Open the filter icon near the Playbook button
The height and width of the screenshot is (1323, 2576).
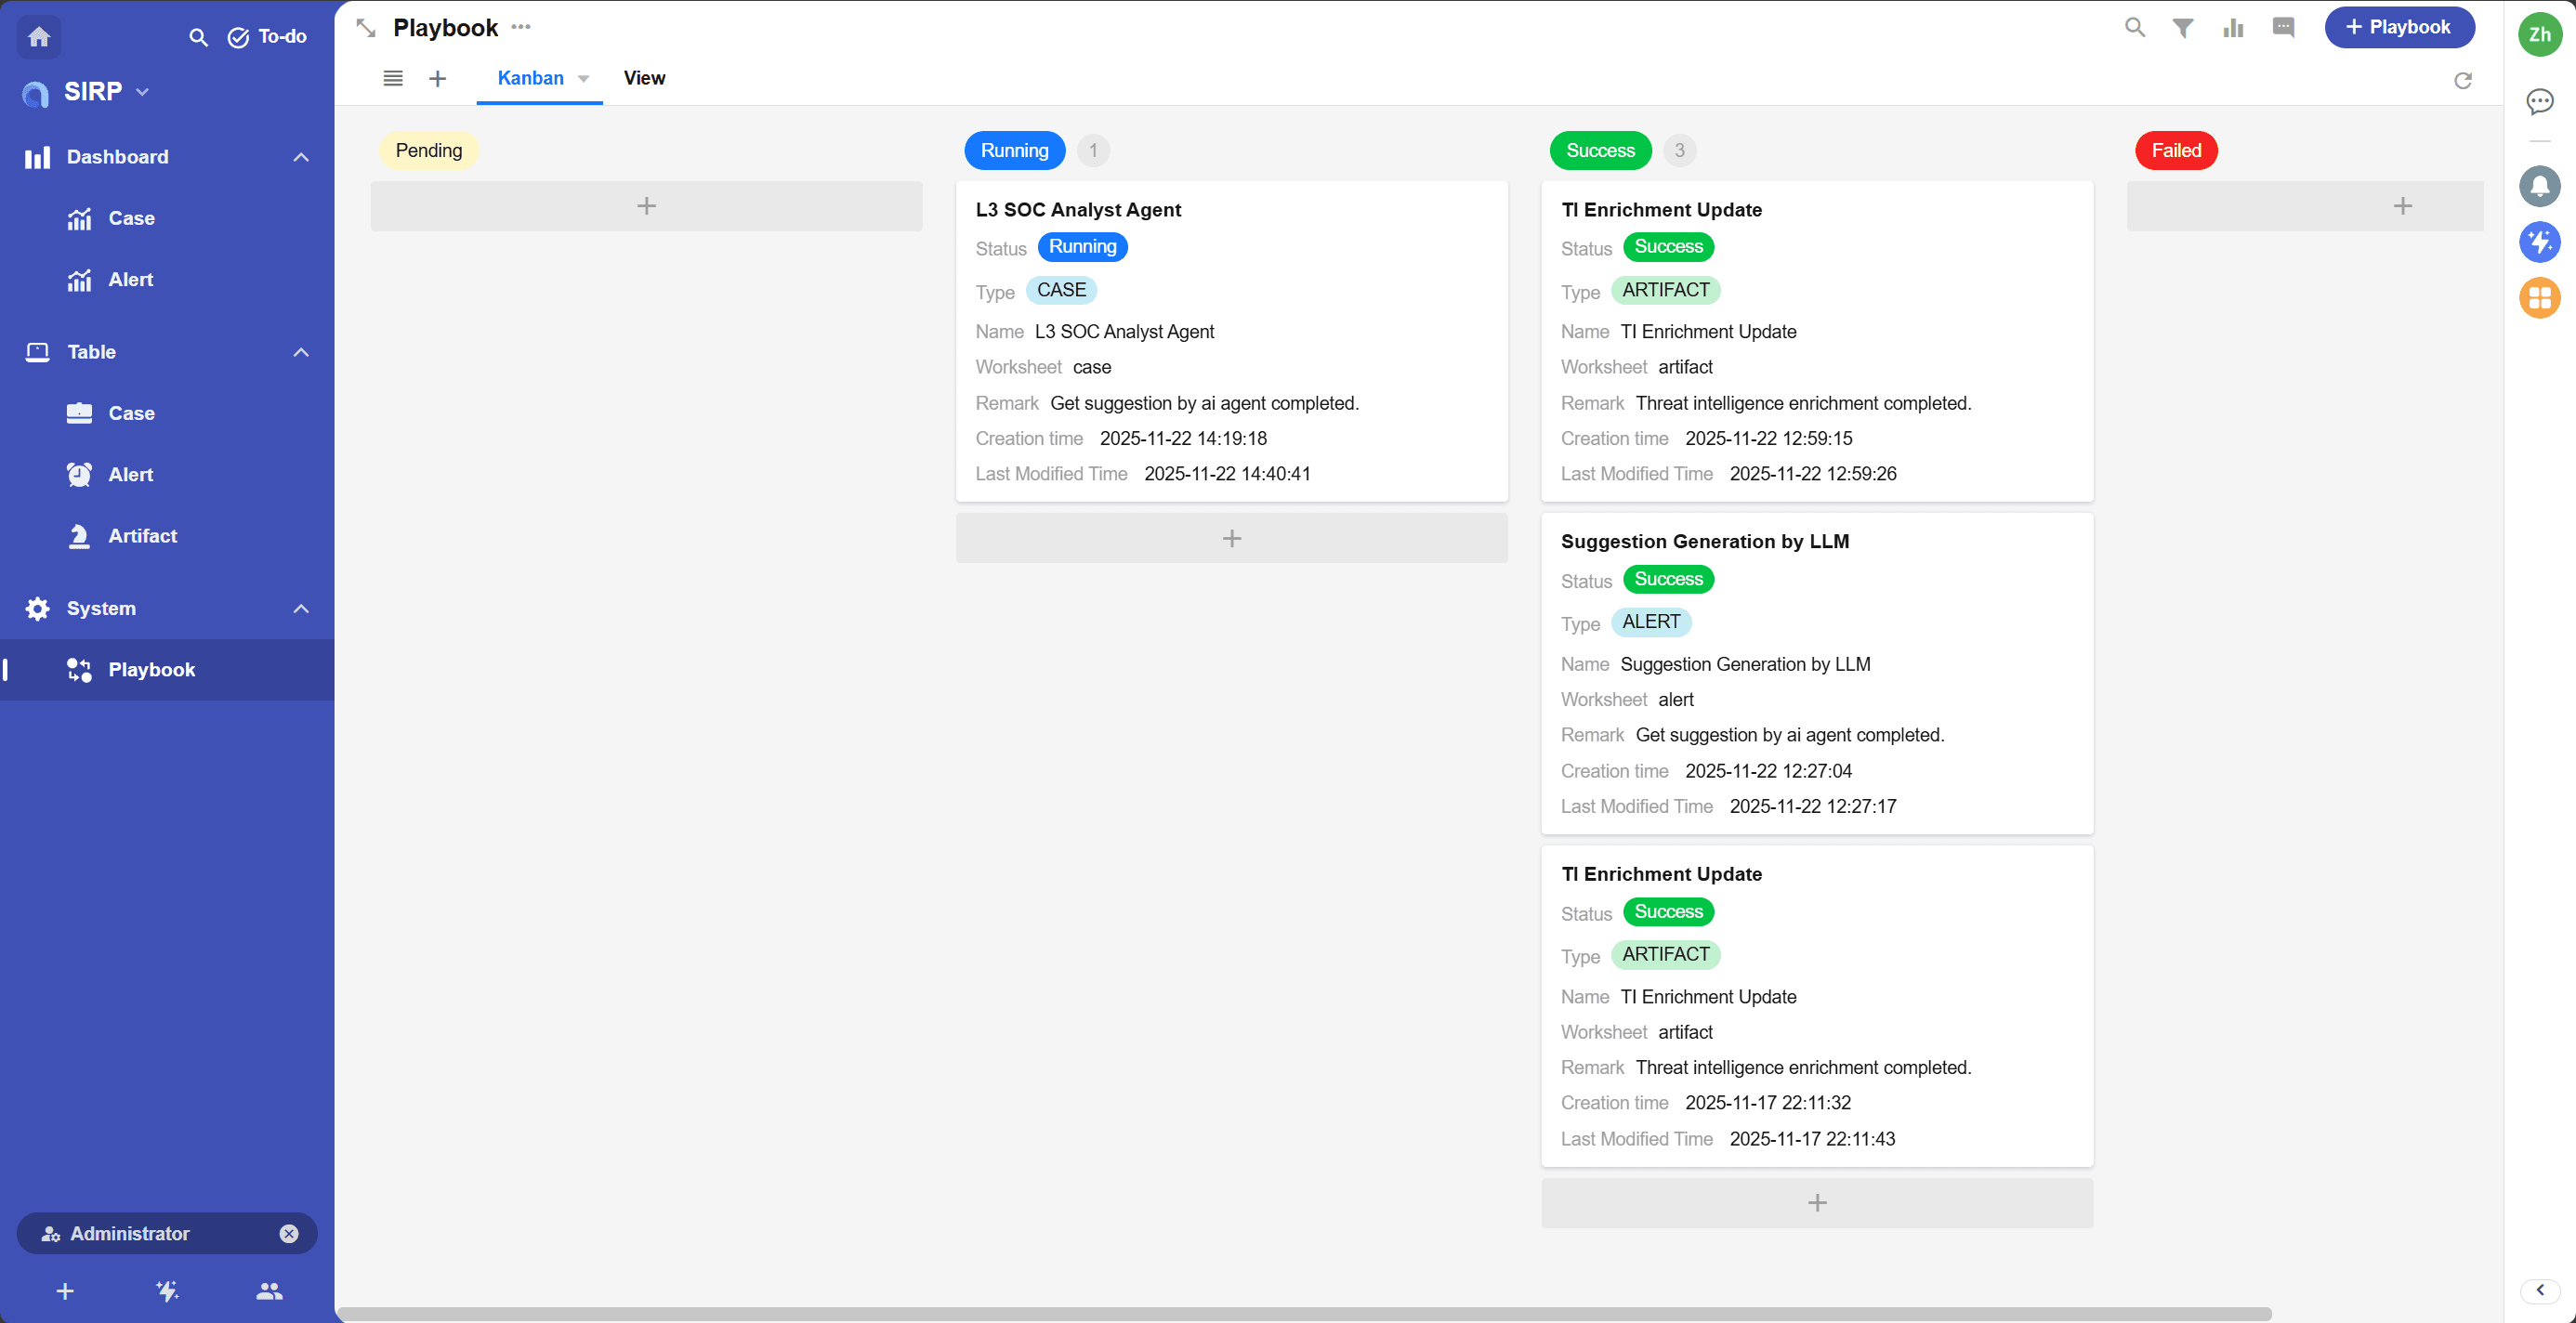(x=2183, y=27)
